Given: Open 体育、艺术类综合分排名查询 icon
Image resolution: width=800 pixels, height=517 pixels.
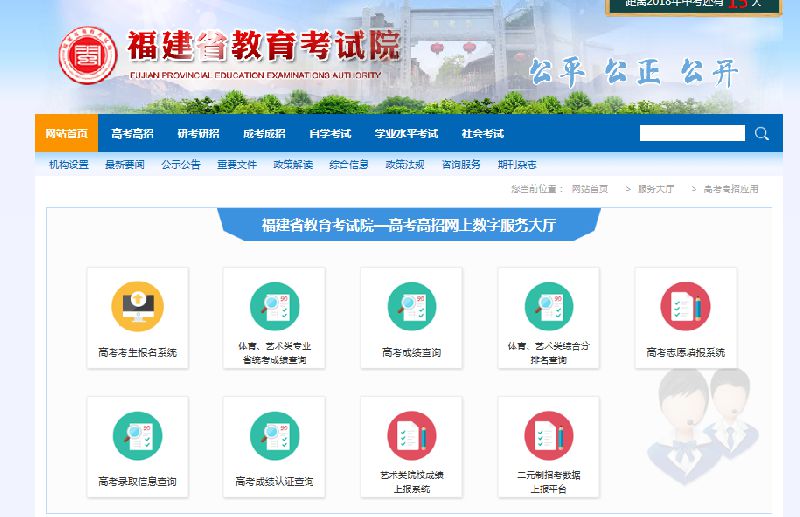Looking at the screenshot, I should pos(549,306).
